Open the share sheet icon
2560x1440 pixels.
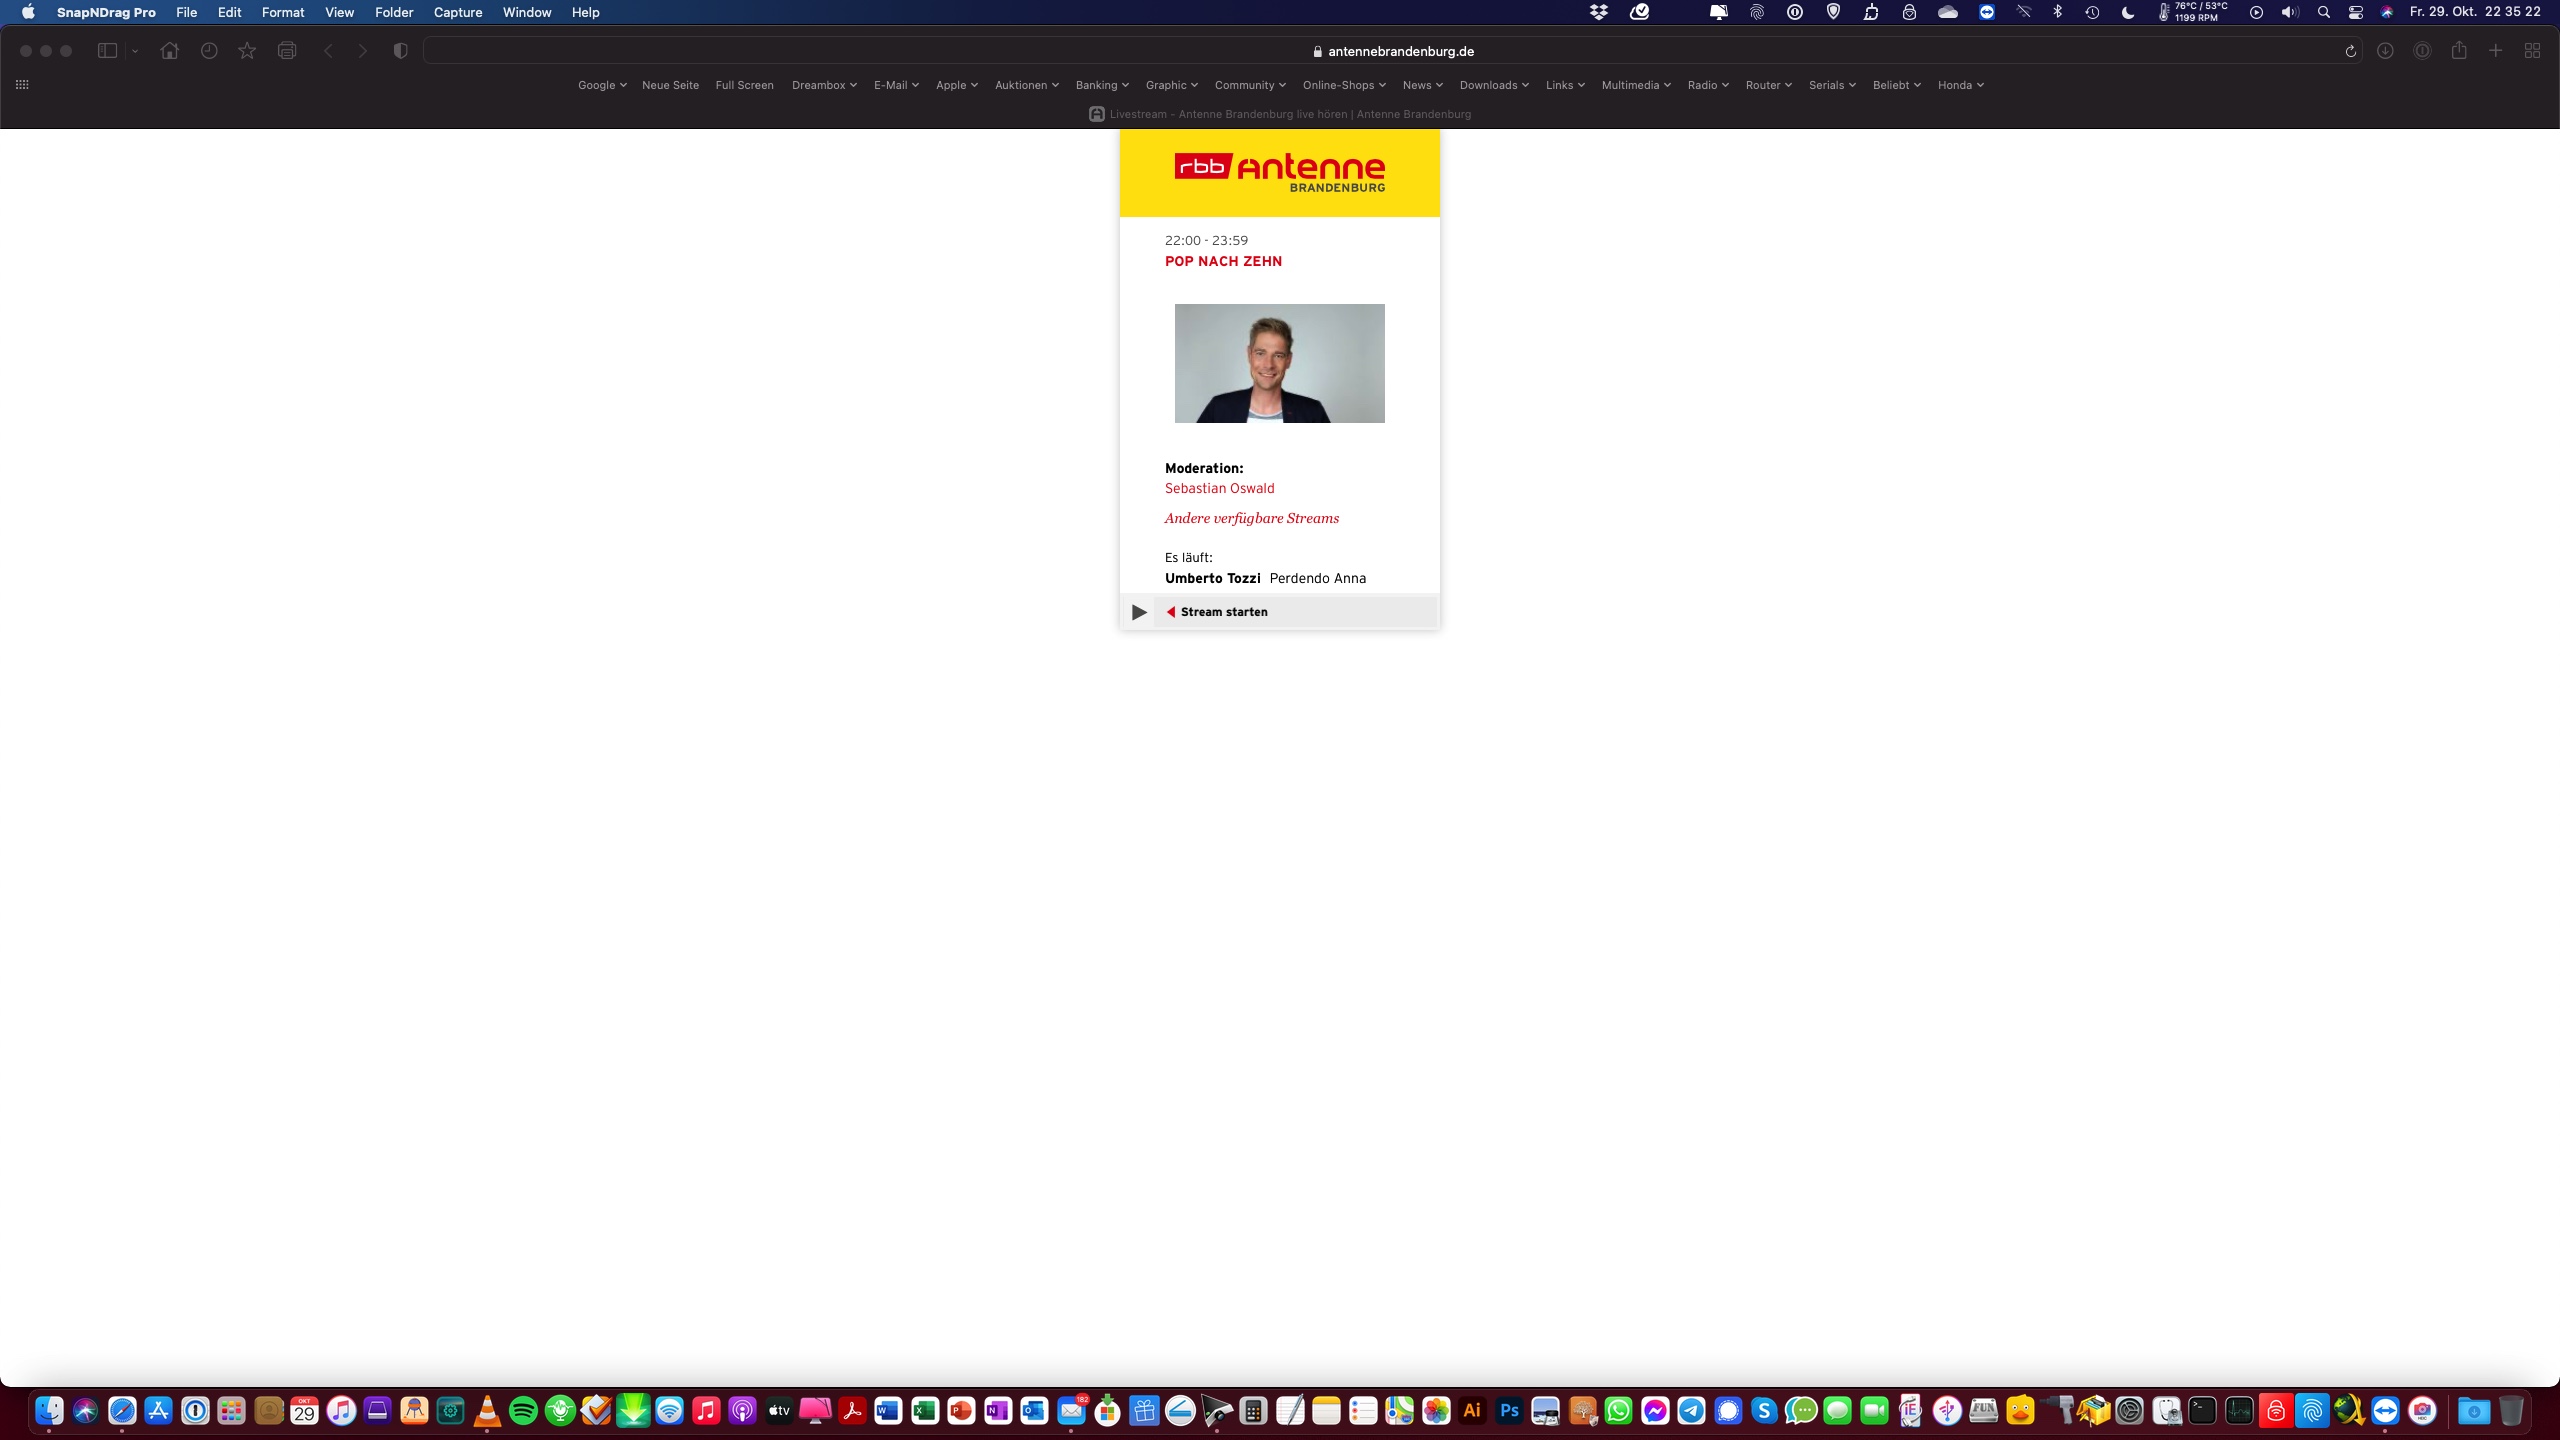2459,51
